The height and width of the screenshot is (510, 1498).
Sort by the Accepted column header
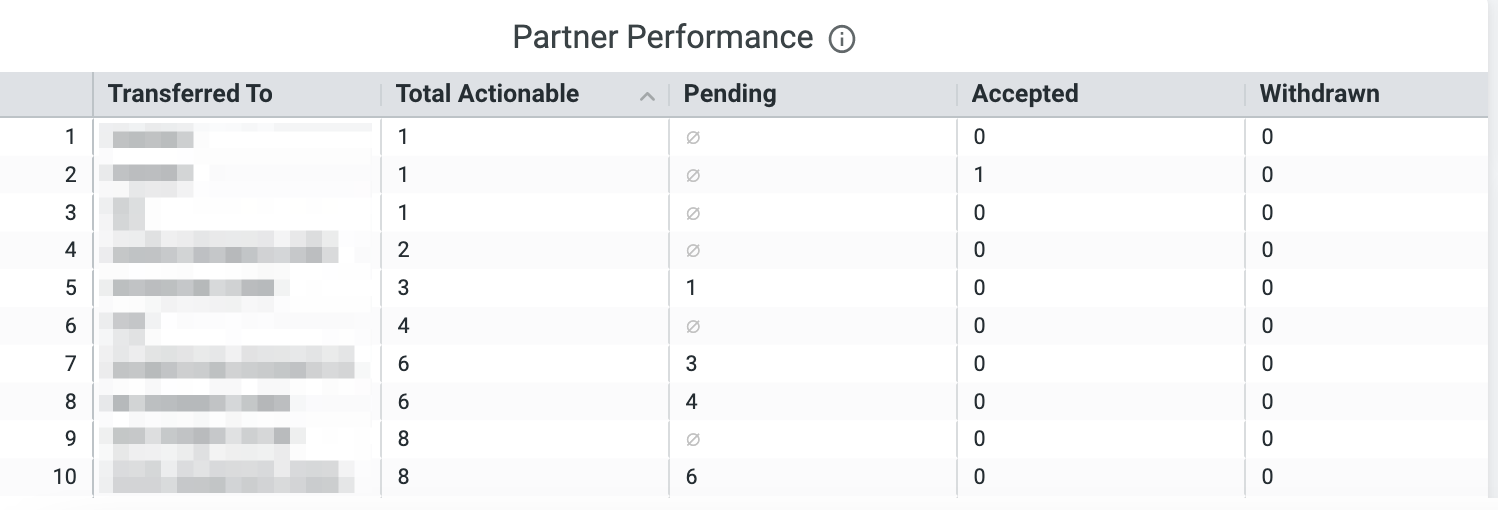click(1025, 94)
